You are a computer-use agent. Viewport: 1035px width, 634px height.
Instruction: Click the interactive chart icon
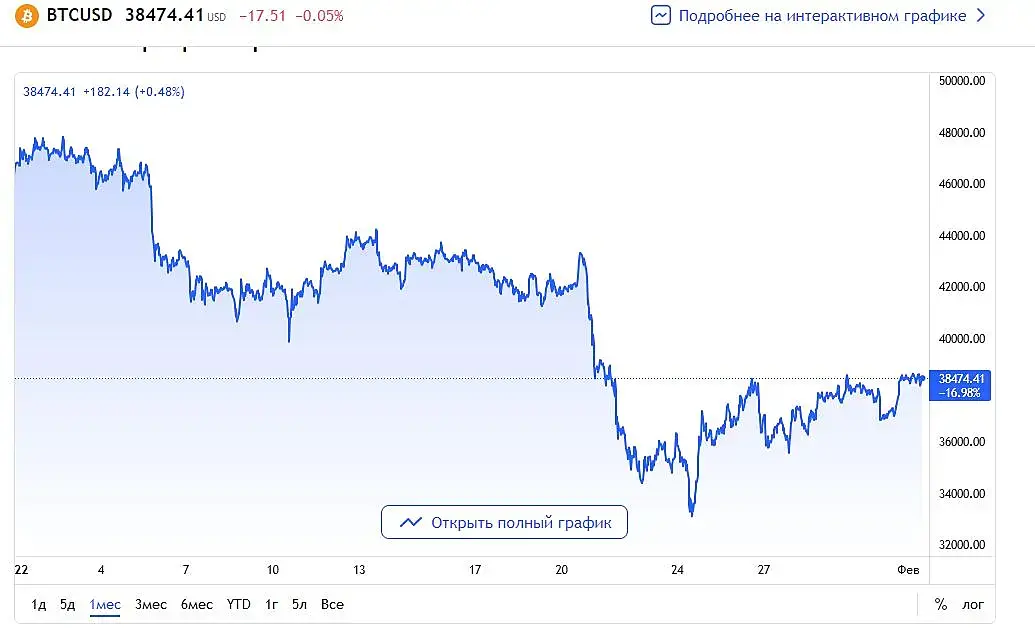tap(661, 16)
